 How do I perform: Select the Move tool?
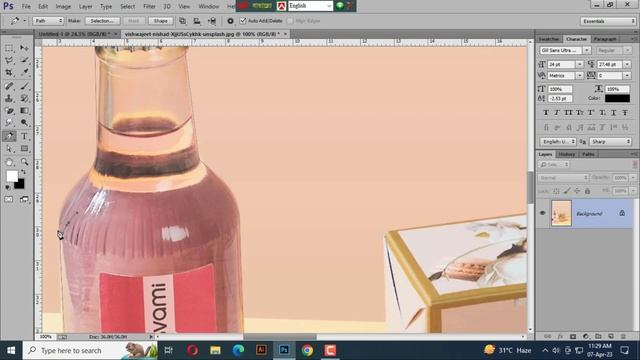coord(24,48)
